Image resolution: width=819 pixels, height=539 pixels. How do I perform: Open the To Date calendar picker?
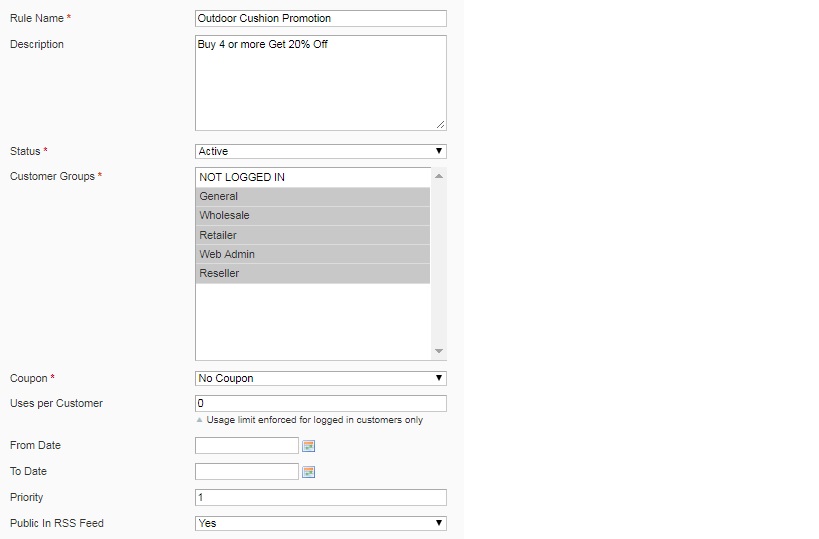pyautogui.click(x=309, y=472)
